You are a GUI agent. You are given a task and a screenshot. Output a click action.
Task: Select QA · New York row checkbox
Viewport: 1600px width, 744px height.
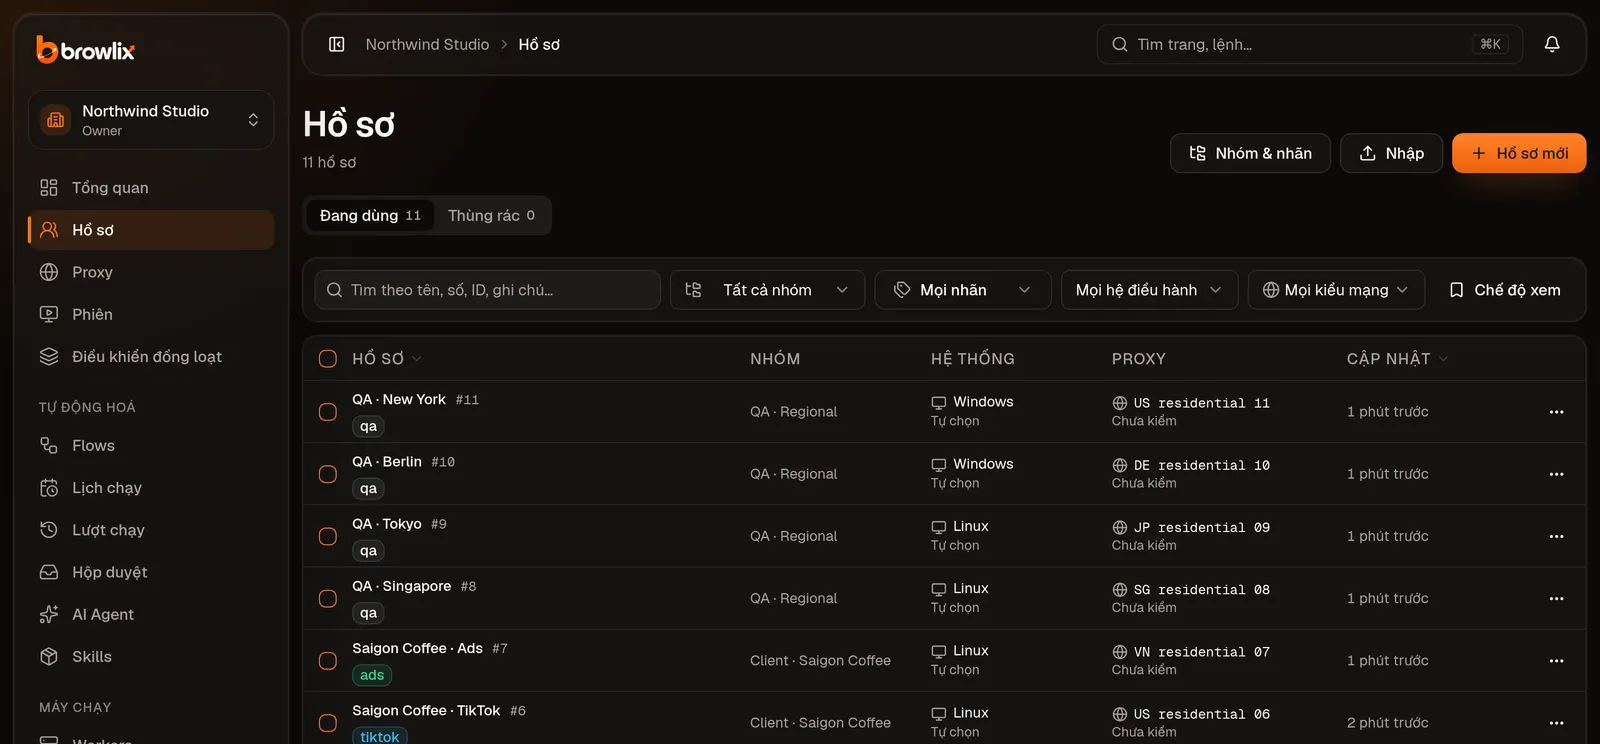(328, 412)
